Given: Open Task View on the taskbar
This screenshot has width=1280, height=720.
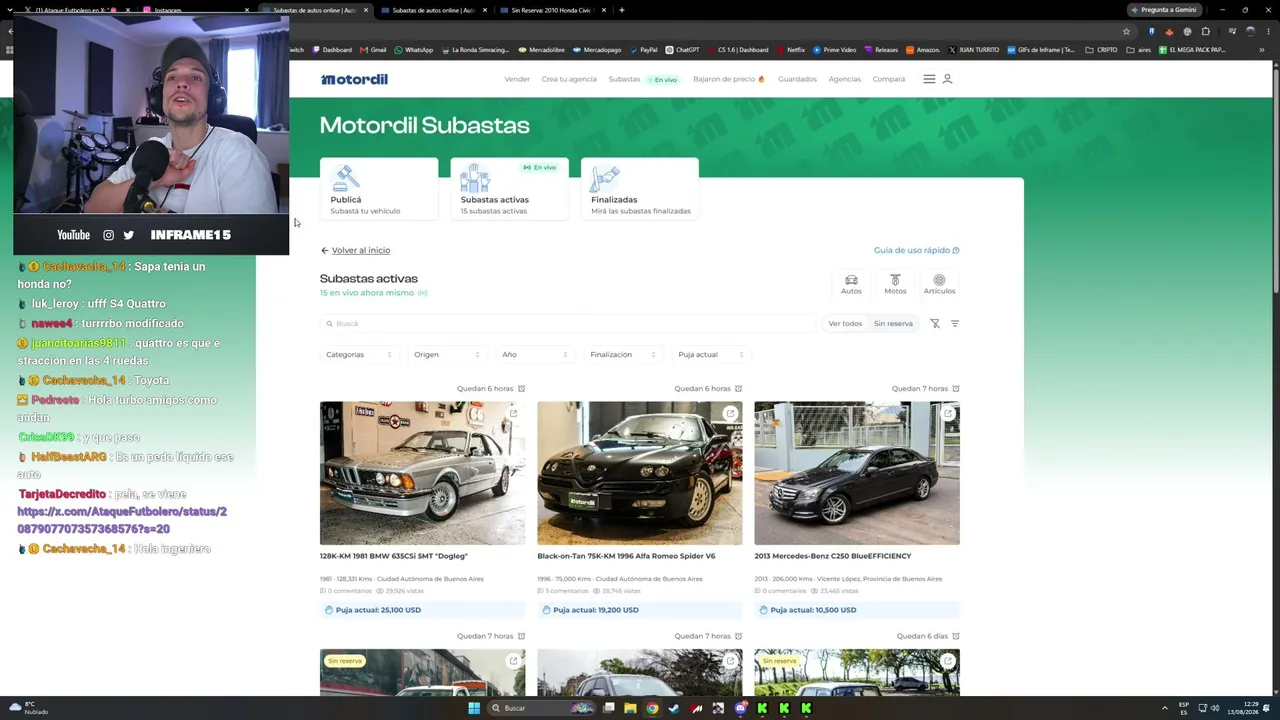Looking at the screenshot, I should (608, 708).
